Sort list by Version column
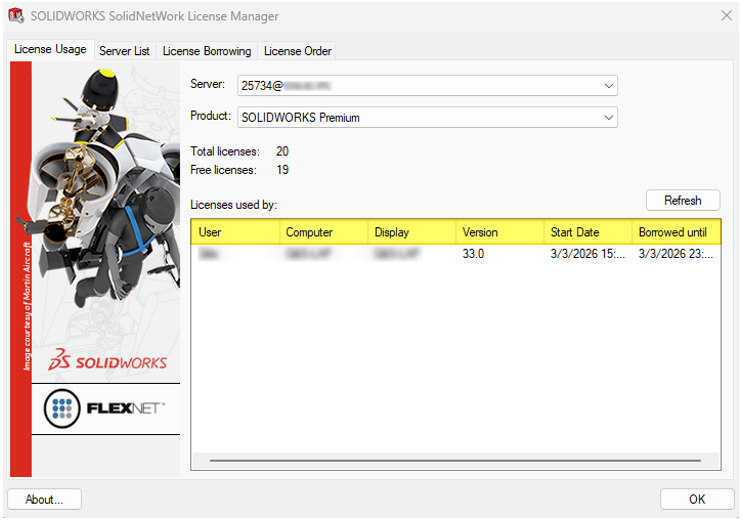 point(499,232)
